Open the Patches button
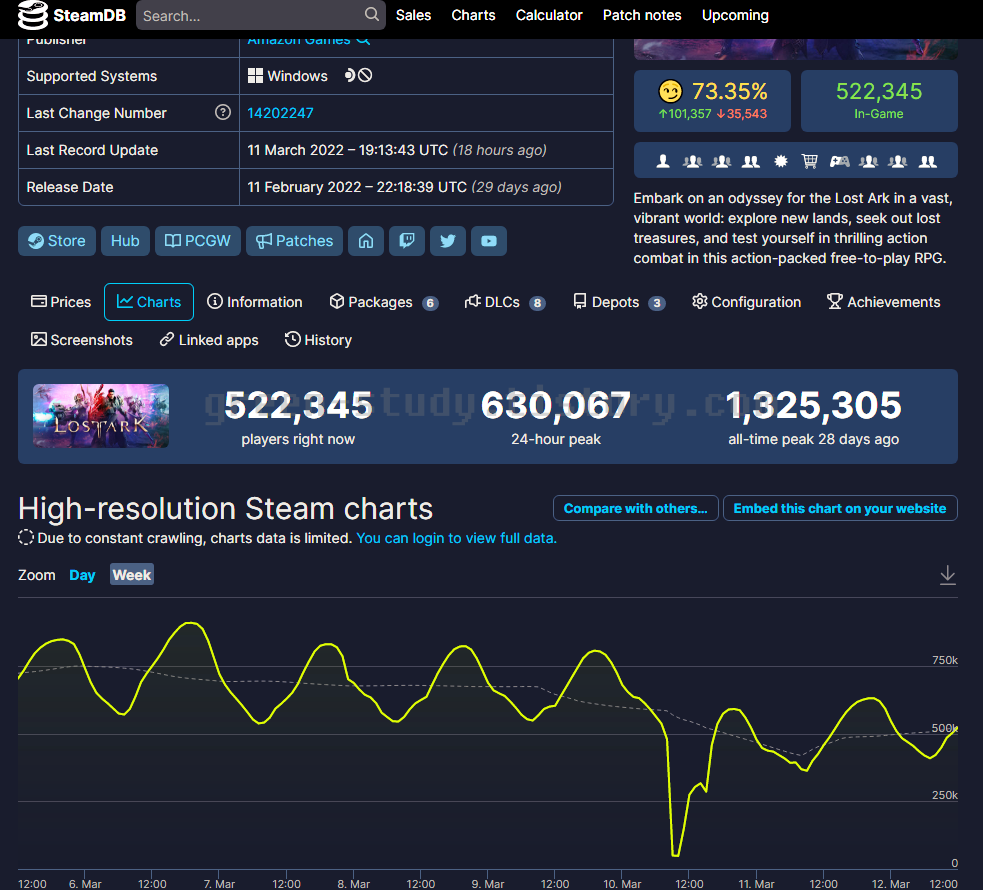This screenshot has height=890, width=983. click(295, 241)
